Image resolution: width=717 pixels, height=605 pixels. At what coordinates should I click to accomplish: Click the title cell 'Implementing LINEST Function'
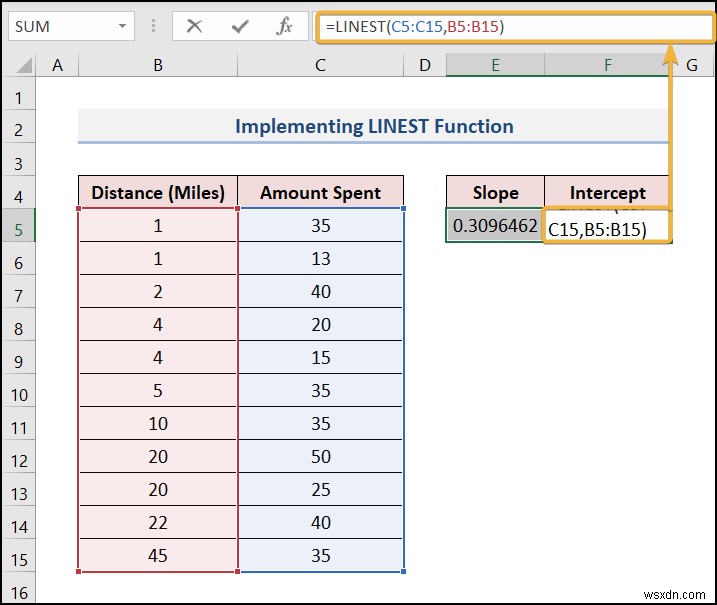pyautogui.click(x=374, y=126)
